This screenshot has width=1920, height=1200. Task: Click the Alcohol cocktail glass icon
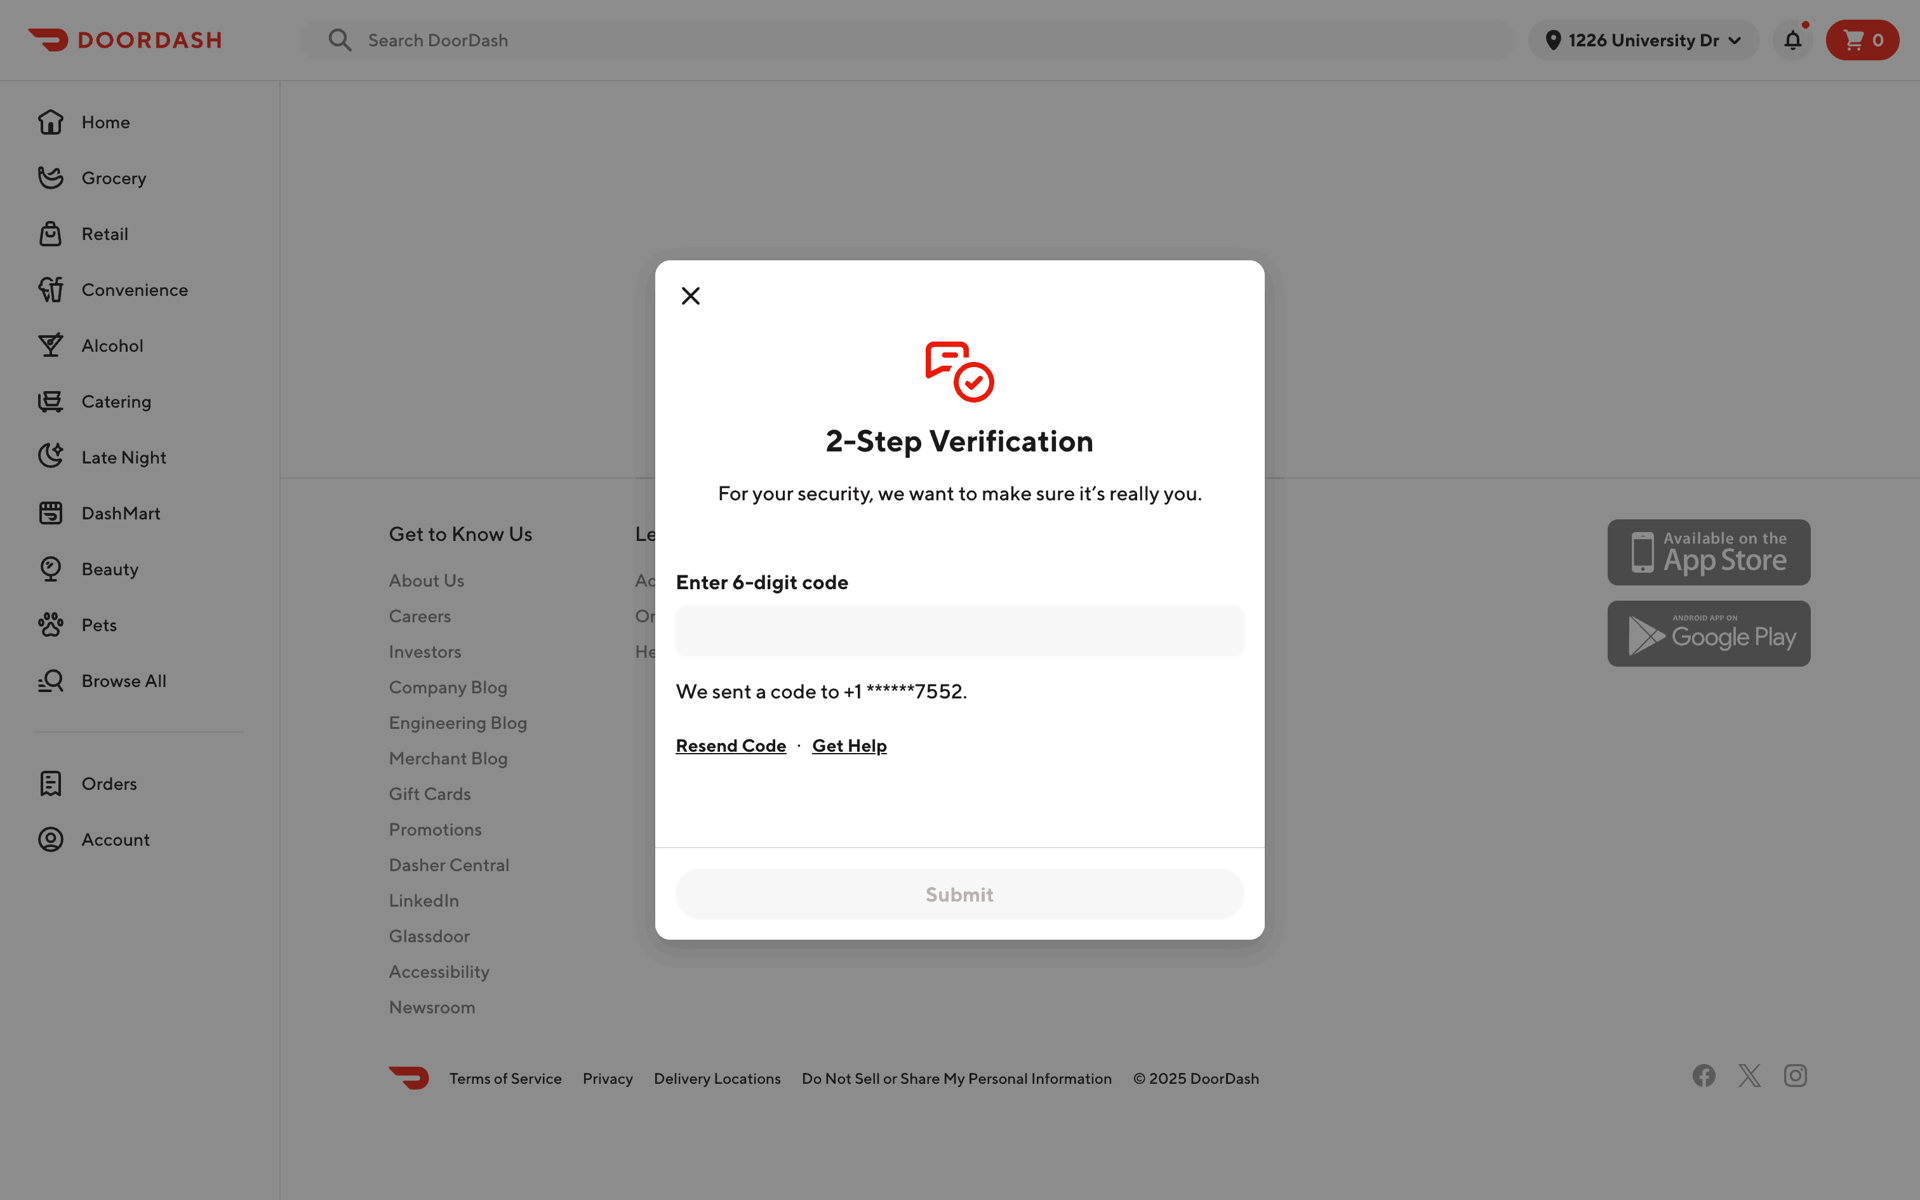coord(51,345)
